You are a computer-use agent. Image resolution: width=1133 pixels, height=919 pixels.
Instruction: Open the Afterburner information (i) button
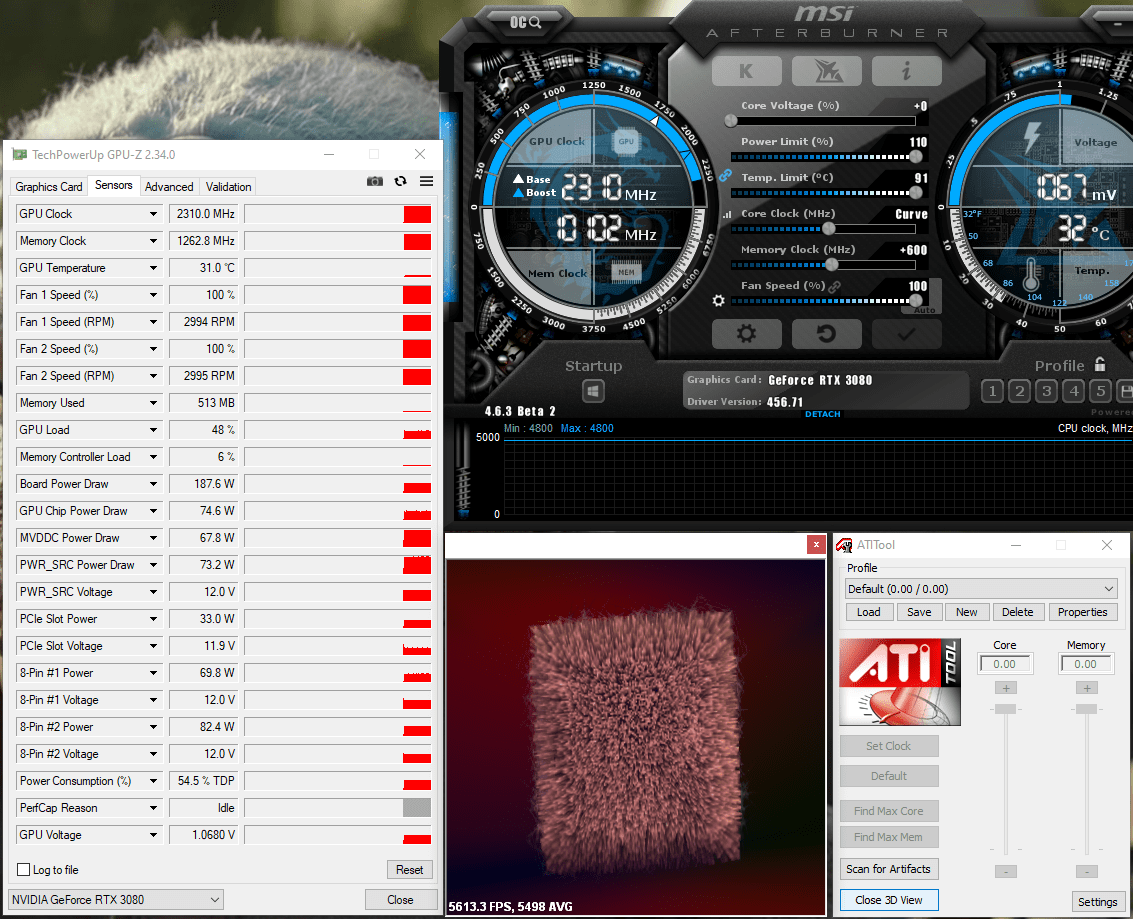pyautogui.click(x=906, y=72)
